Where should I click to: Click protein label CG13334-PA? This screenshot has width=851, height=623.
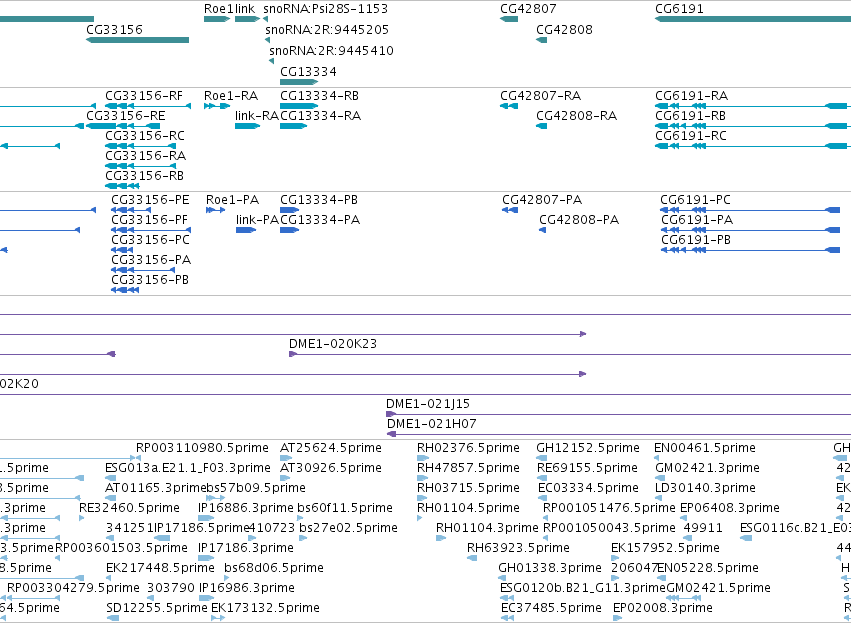point(320,220)
